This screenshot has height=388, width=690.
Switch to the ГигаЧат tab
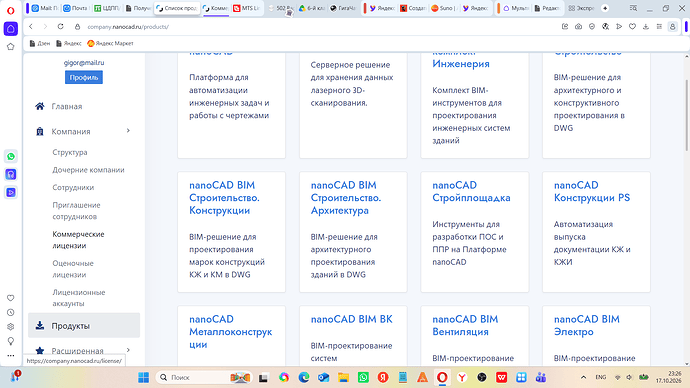343,8
